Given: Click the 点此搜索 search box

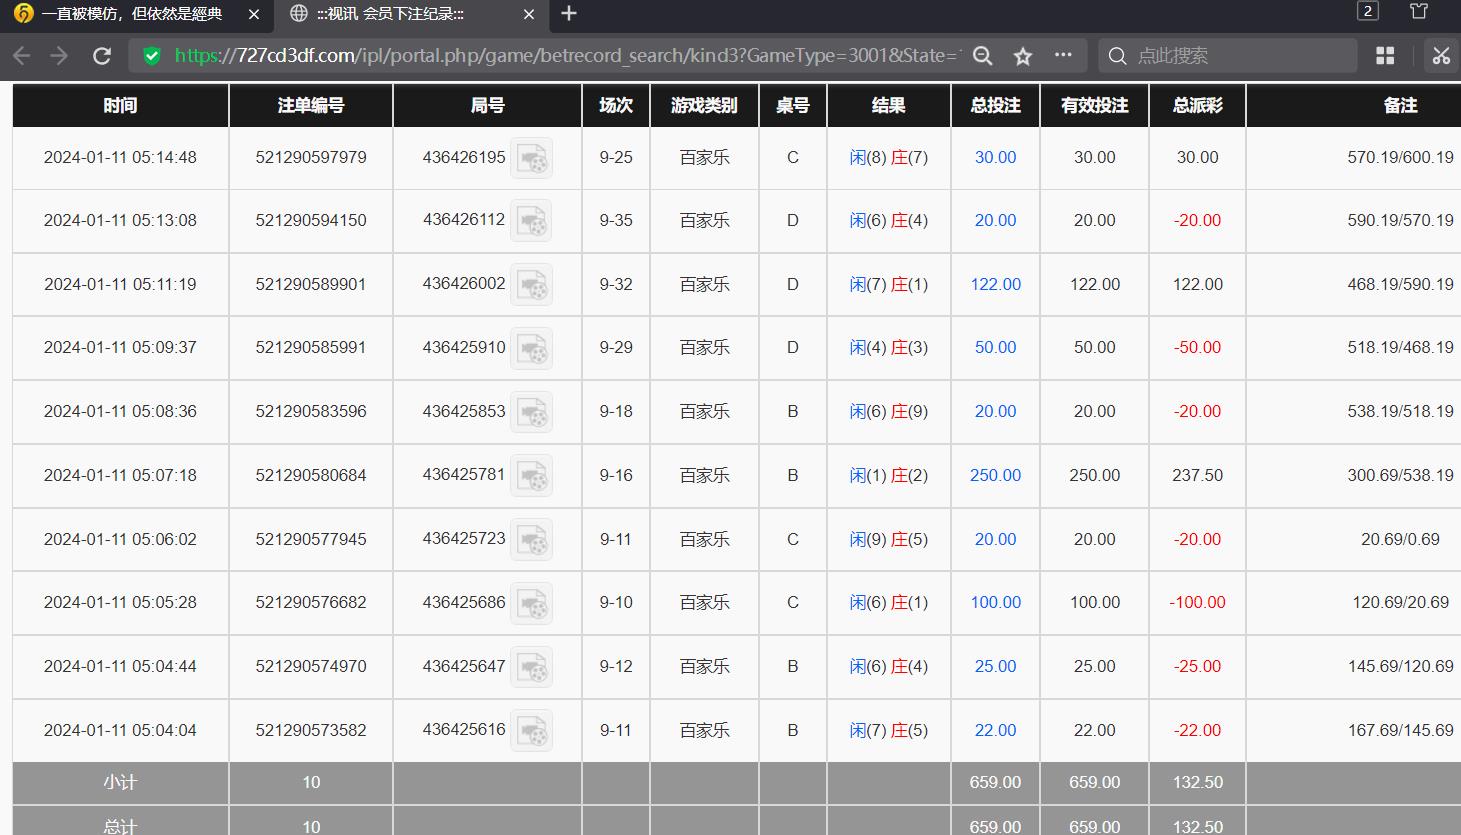Looking at the screenshot, I should click(x=1228, y=56).
